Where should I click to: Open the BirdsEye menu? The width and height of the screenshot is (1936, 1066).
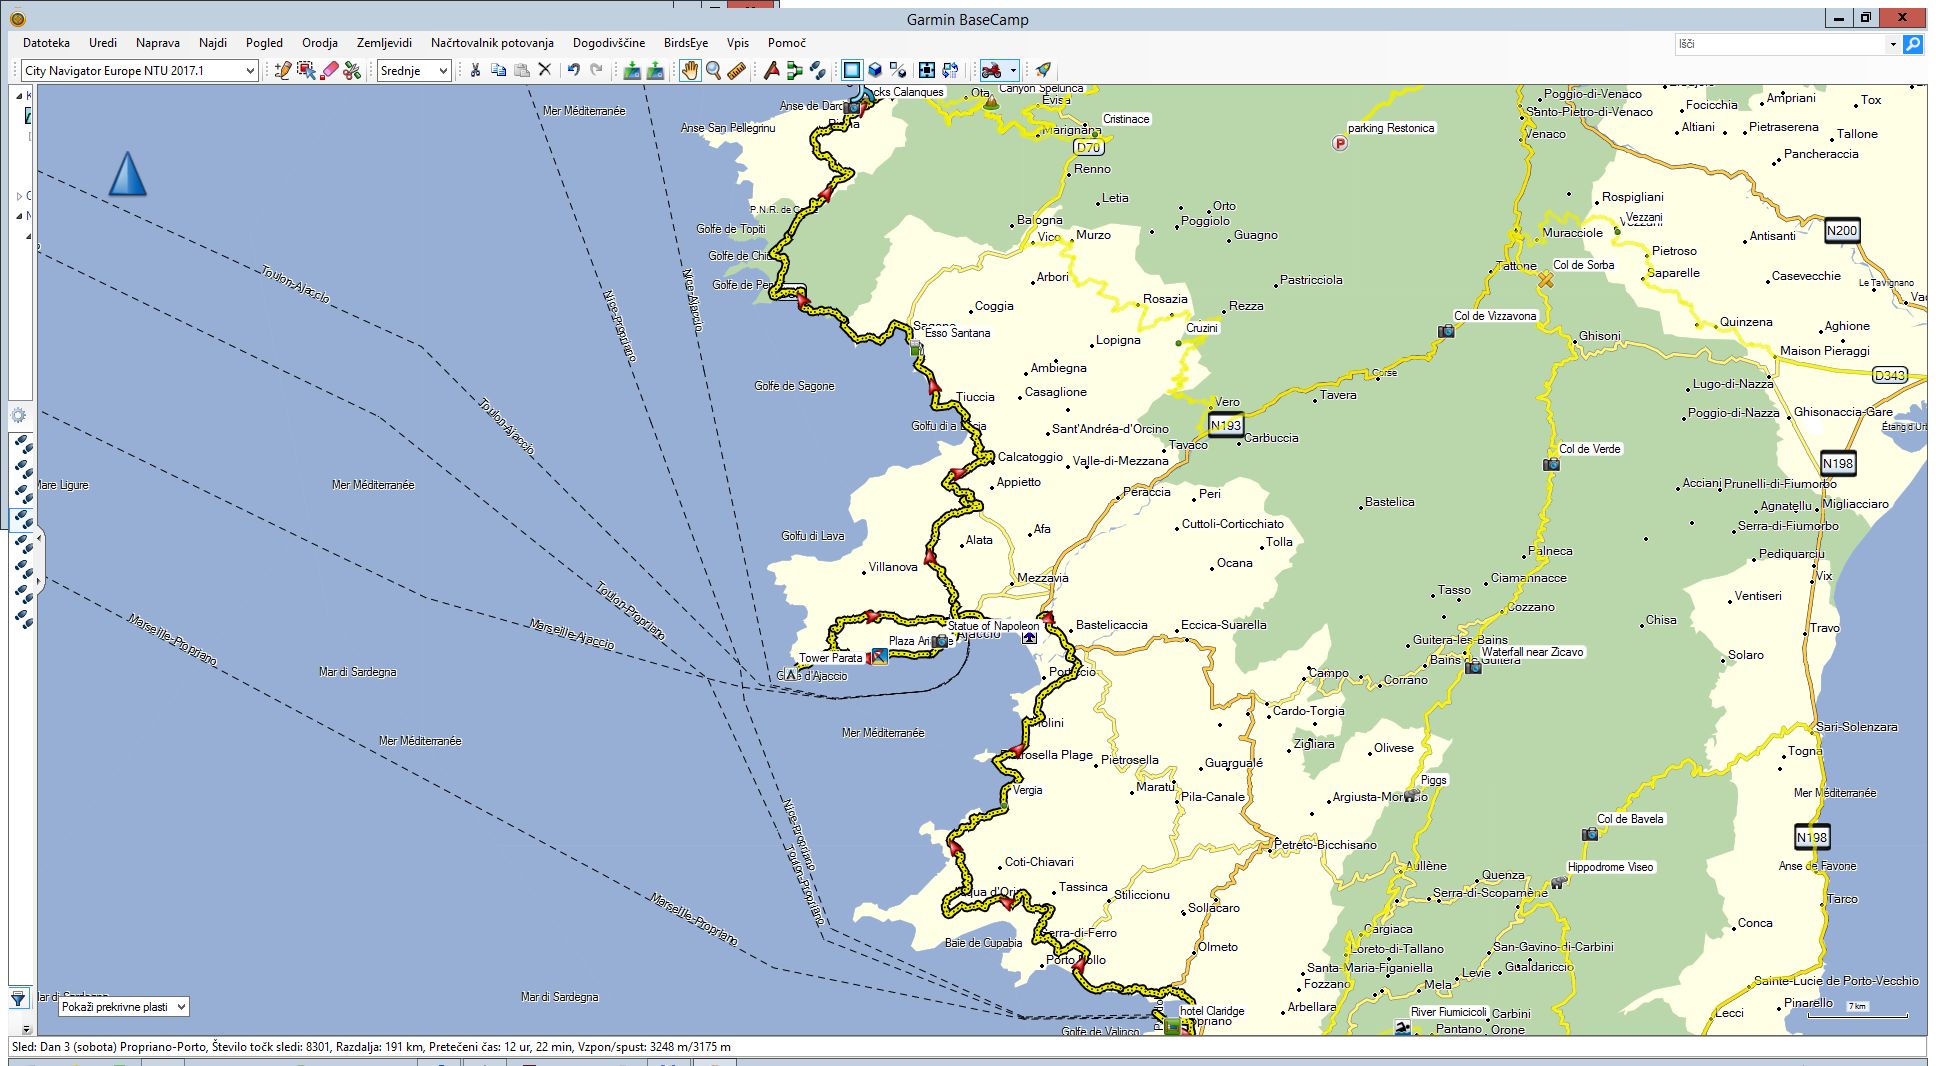click(x=685, y=43)
